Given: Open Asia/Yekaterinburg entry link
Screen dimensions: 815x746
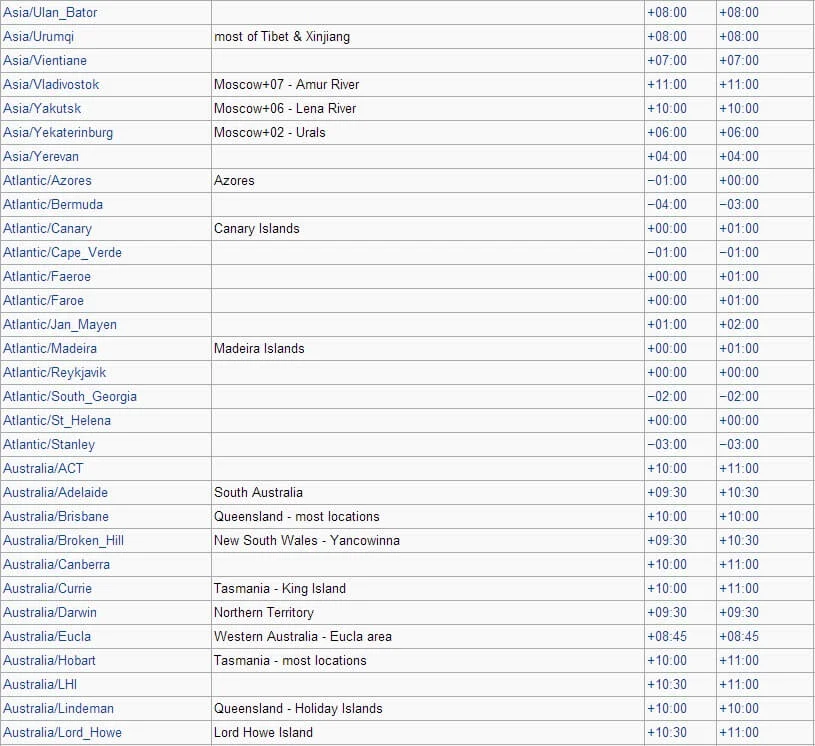Looking at the screenshot, I should [58, 133].
